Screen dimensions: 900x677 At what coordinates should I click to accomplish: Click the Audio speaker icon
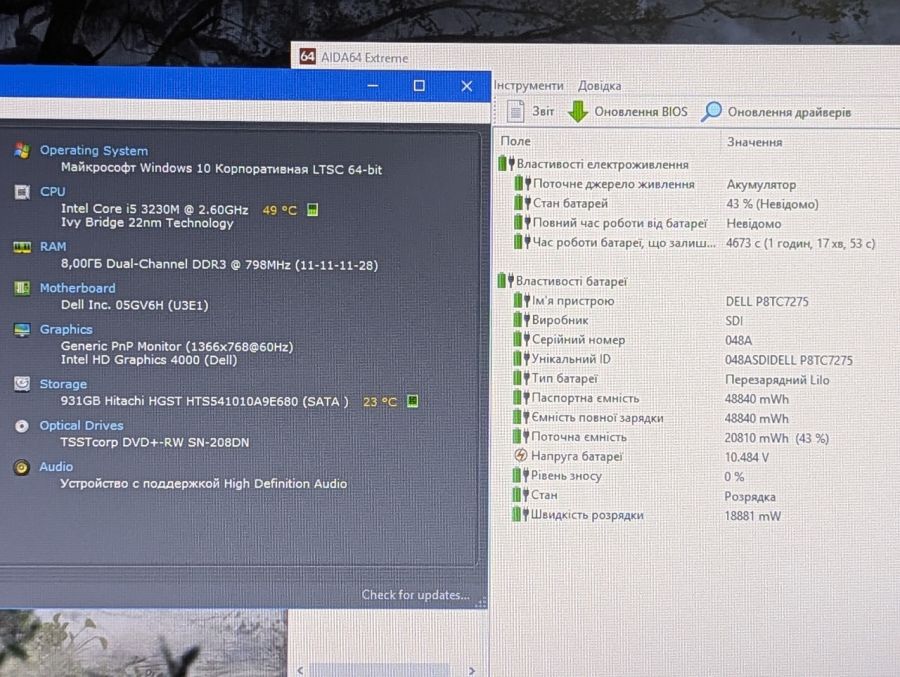pyautogui.click(x=22, y=467)
